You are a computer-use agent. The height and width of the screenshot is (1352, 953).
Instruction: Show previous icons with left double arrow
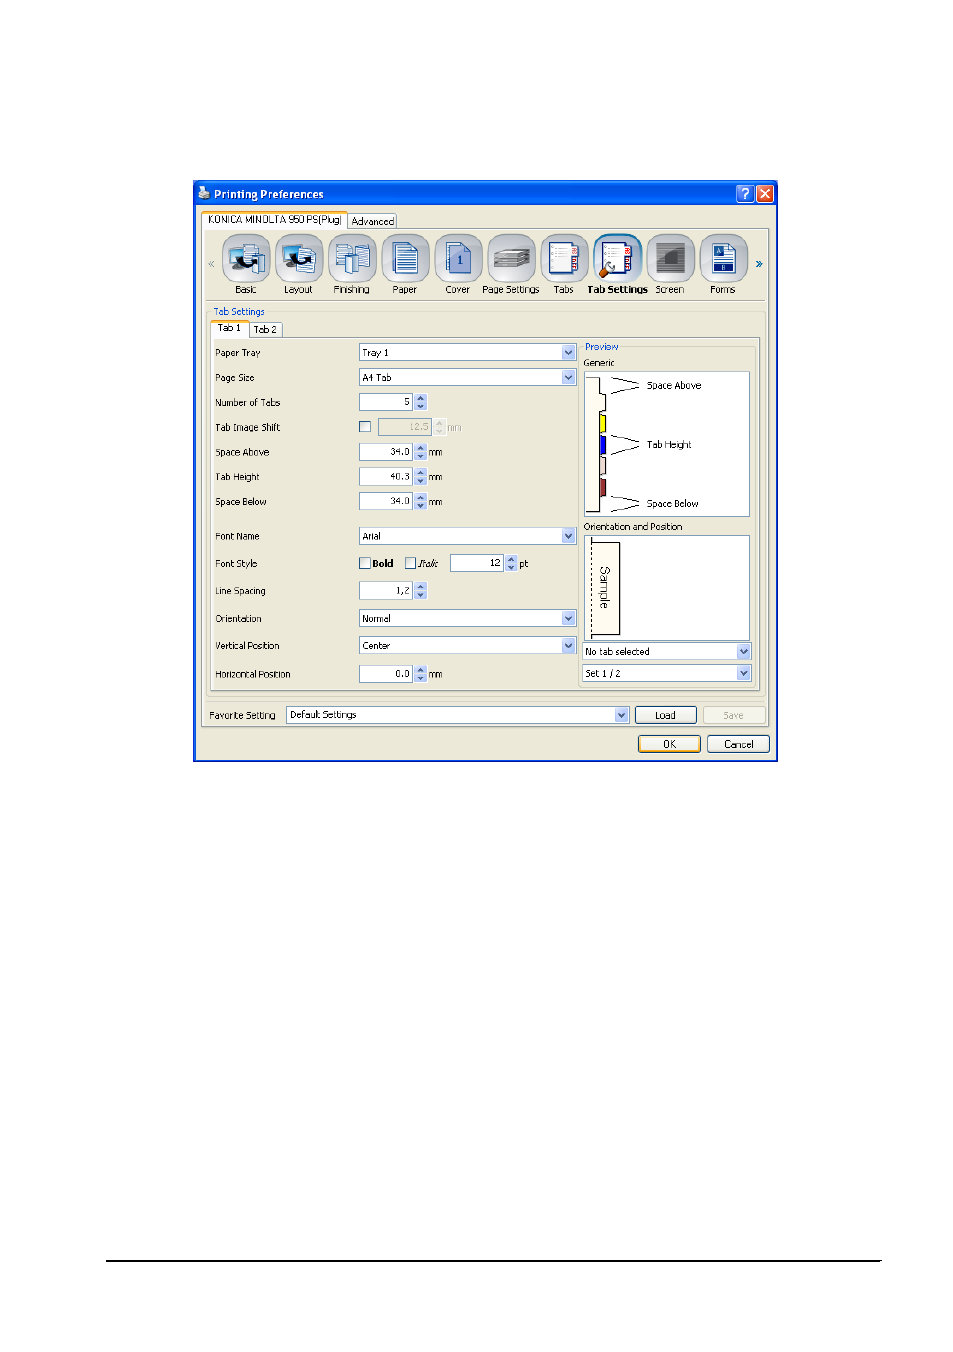pyautogui.click(x=211, y=264)
